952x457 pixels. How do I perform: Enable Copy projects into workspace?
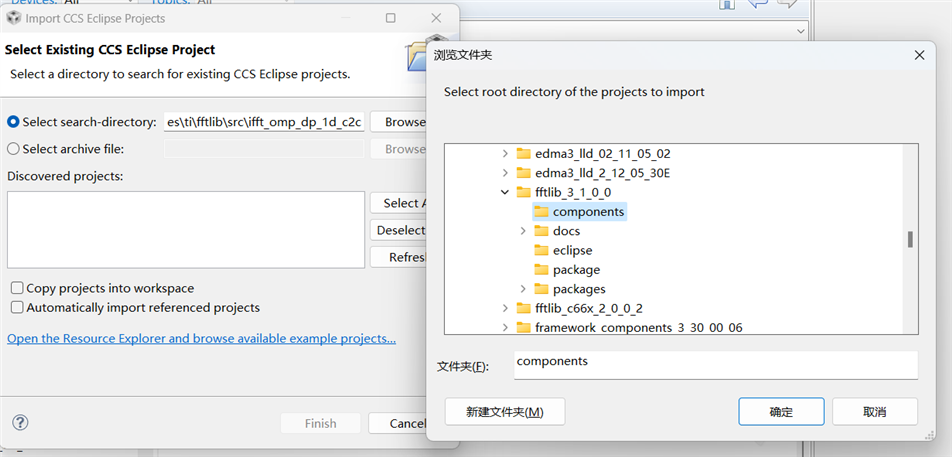click(x=16, y=288)
